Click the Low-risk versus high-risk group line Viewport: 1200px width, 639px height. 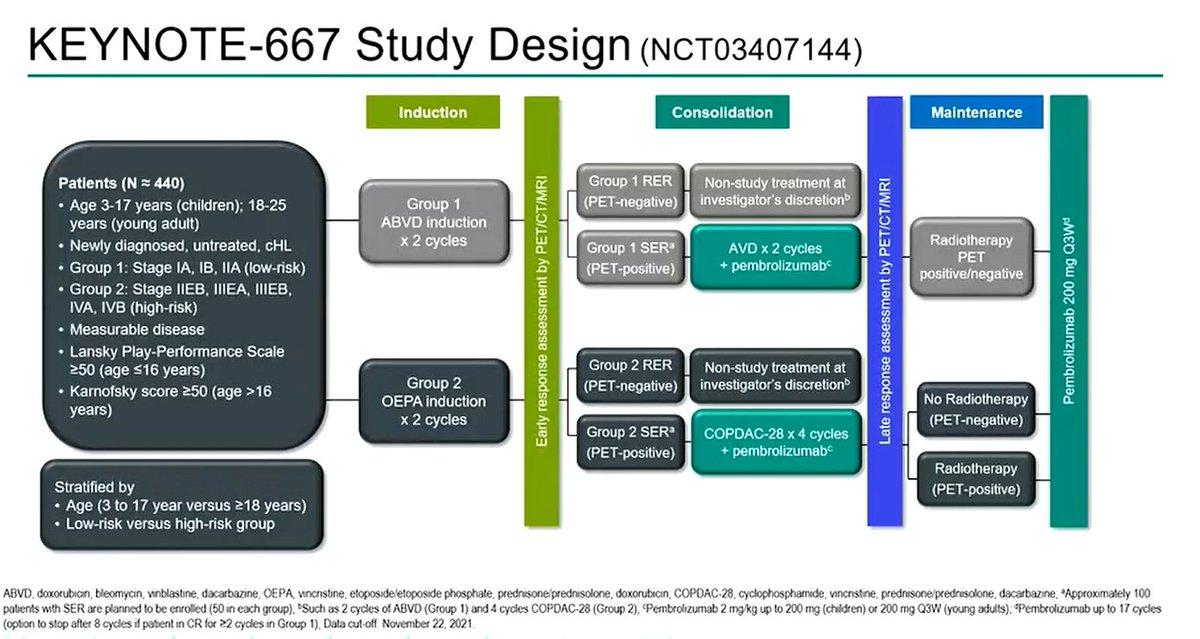click(164, 524)
